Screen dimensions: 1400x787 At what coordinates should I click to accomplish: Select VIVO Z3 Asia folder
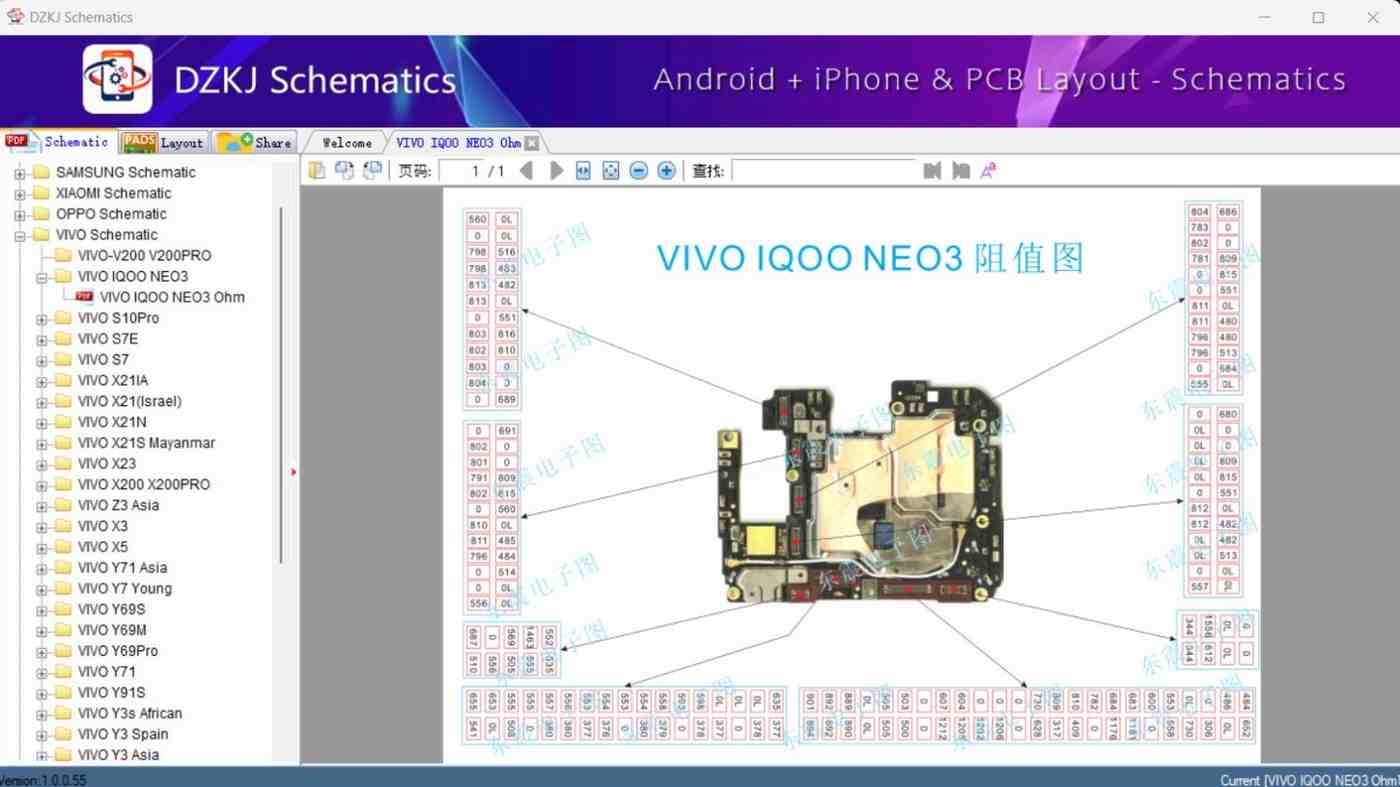coord(118,505)
